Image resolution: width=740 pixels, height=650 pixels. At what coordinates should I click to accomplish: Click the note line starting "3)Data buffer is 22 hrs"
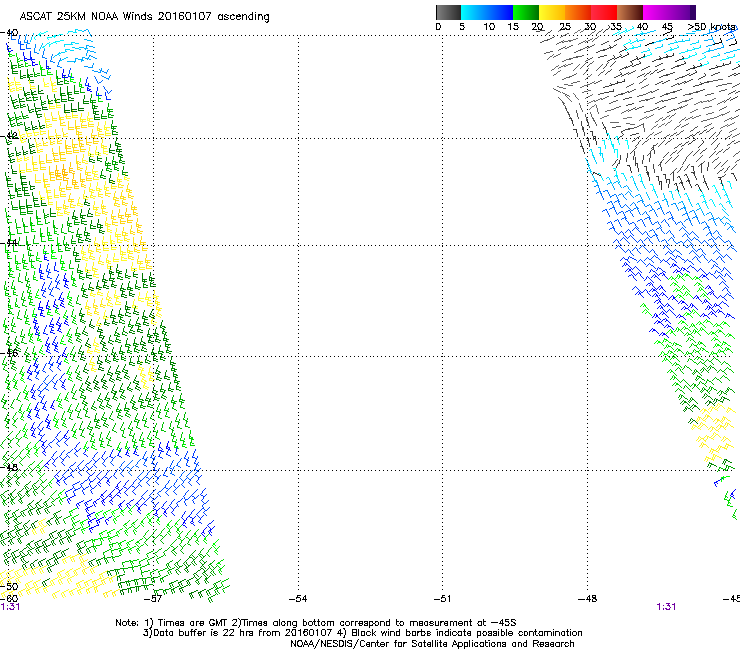(362, 633)
